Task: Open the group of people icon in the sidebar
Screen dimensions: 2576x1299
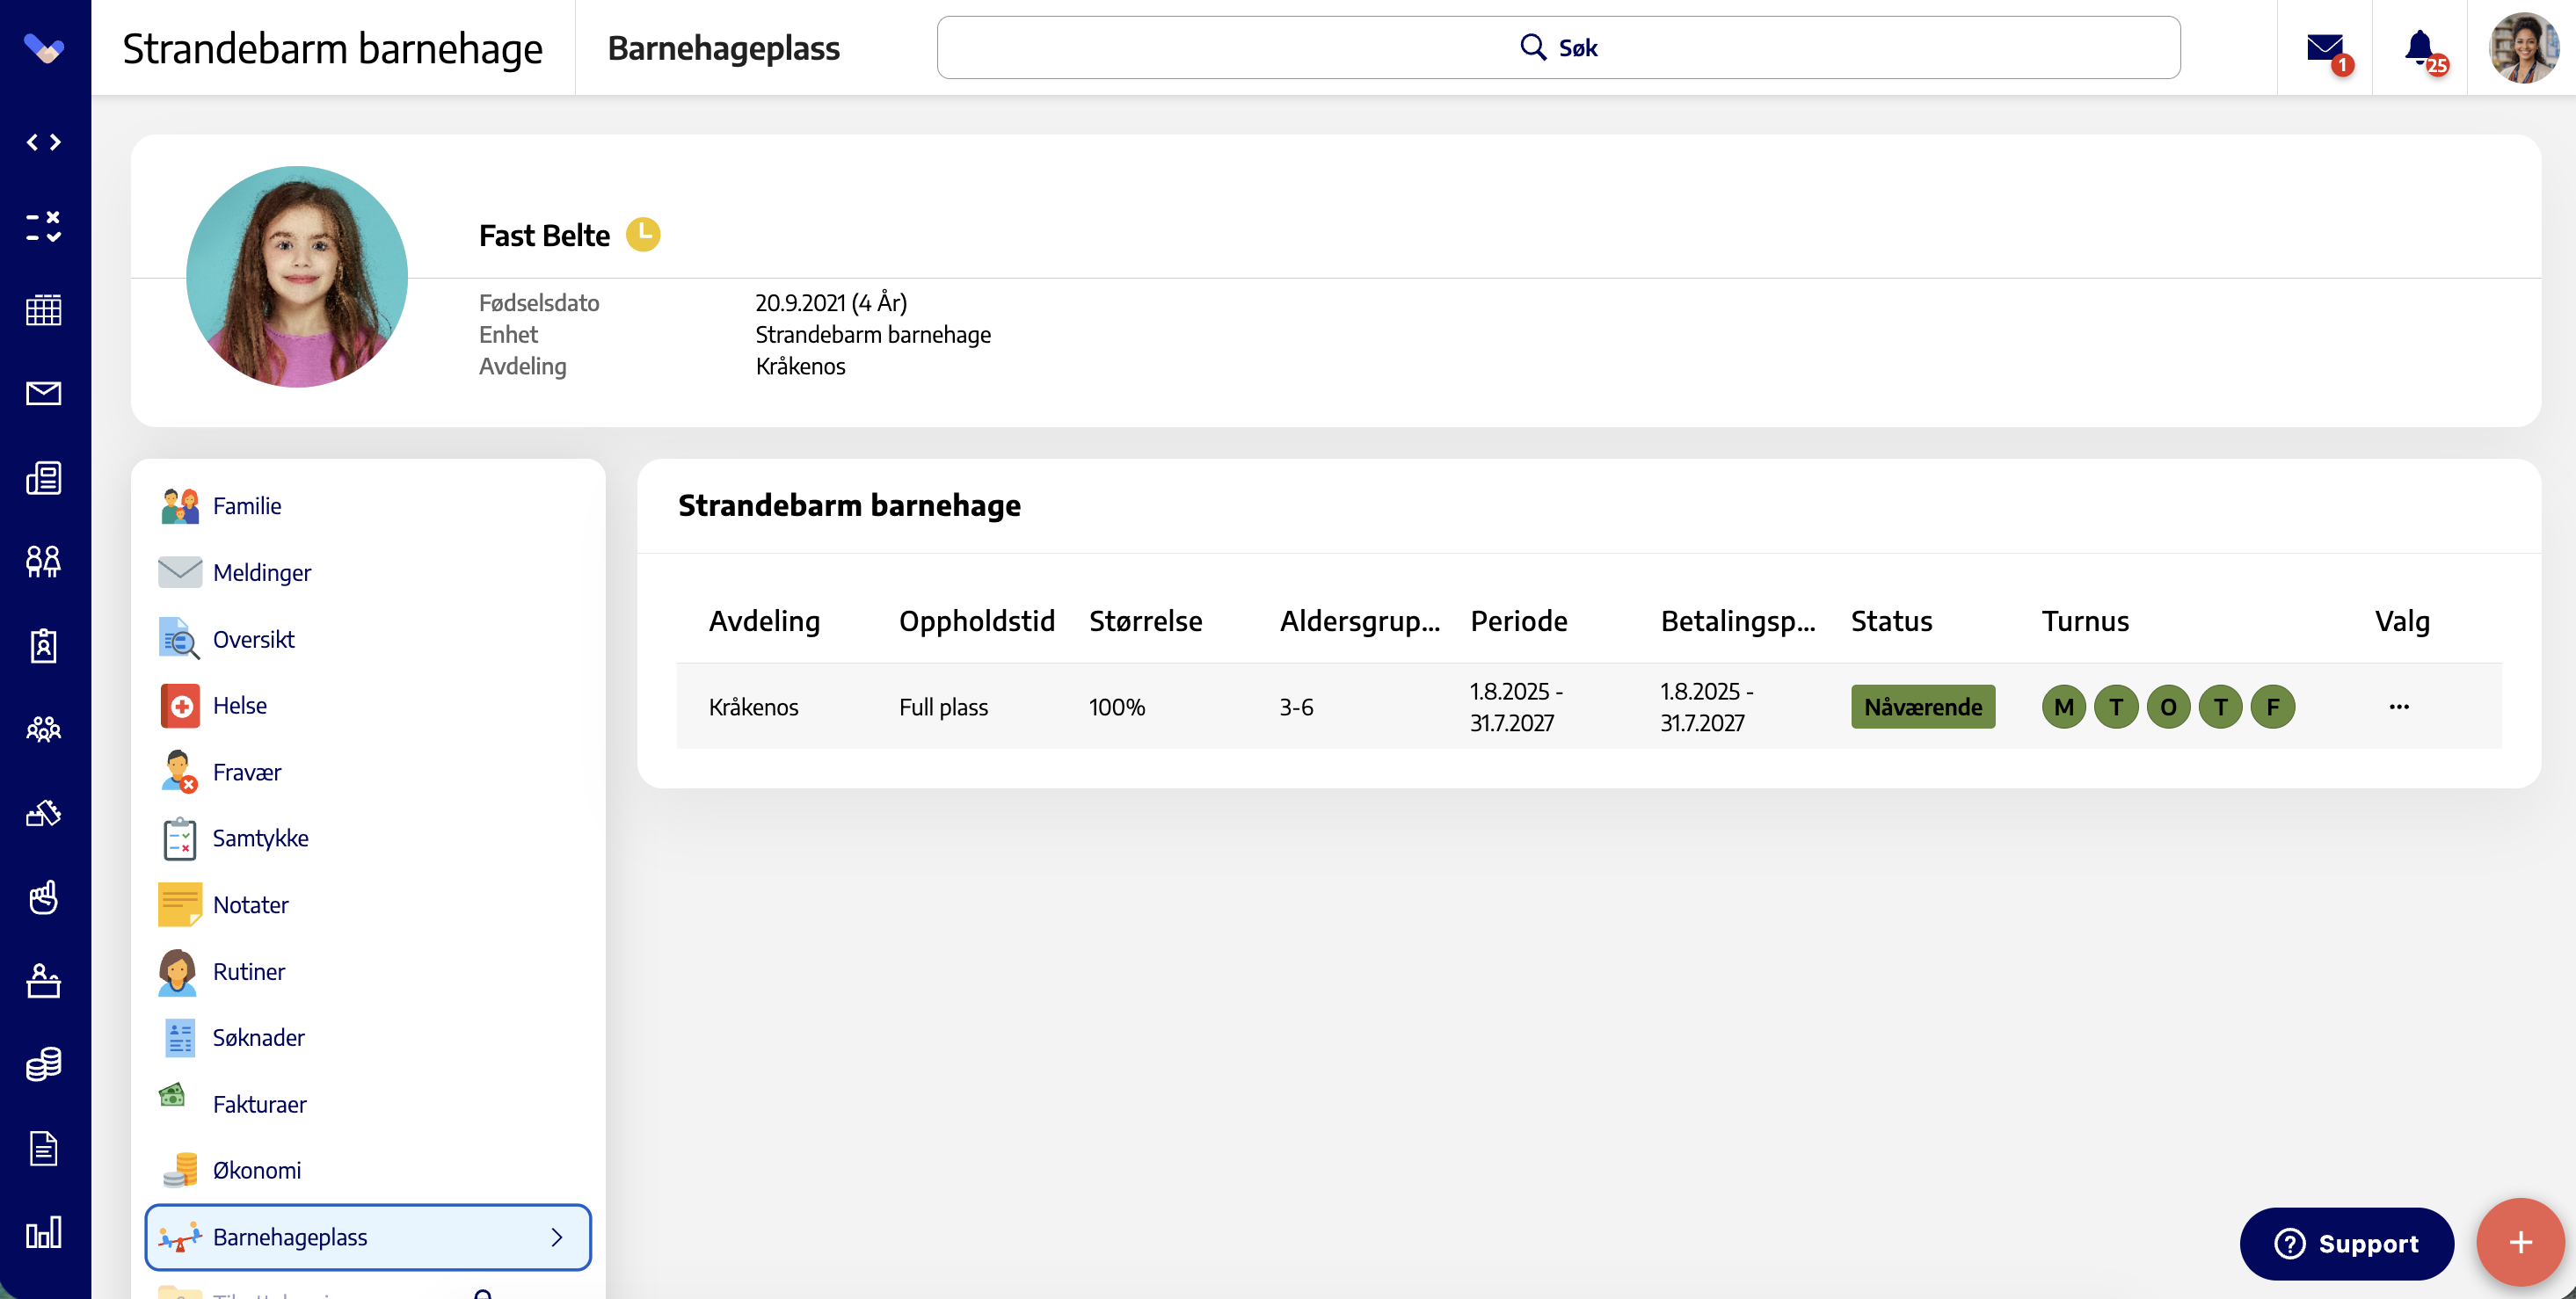Action: click(44, 729)
